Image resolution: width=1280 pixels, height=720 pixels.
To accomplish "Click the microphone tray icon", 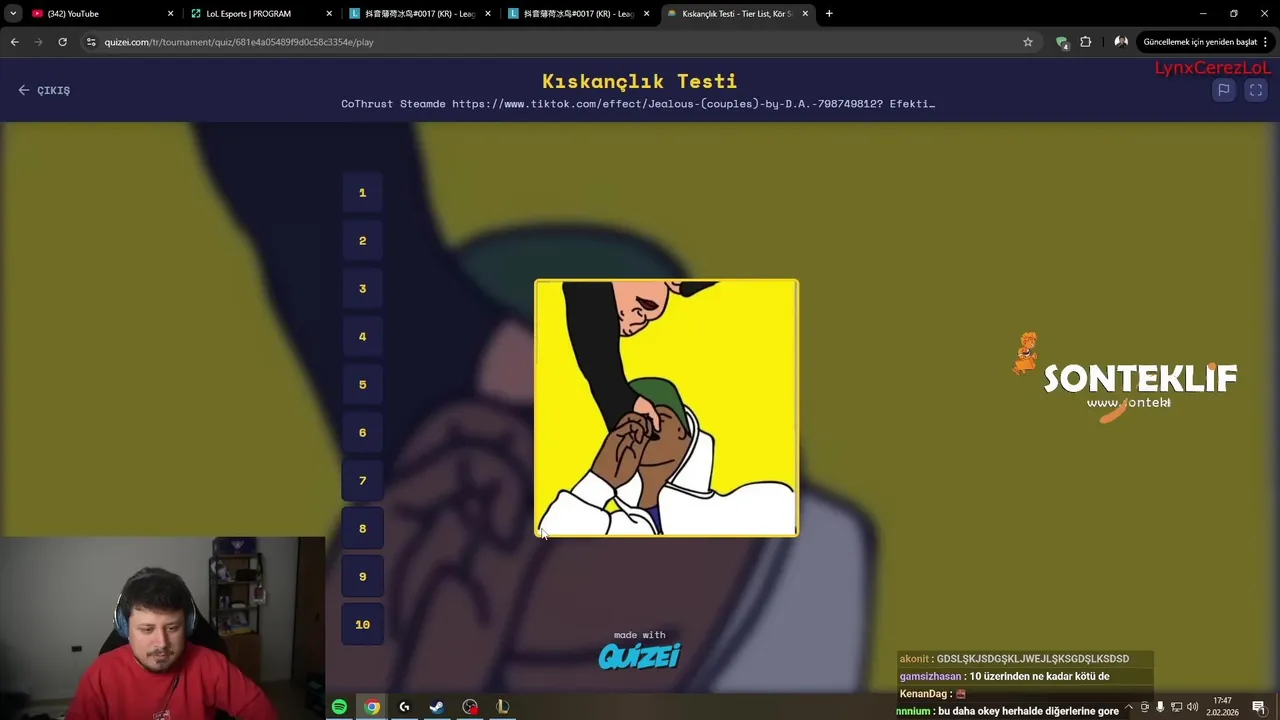I will [x=1160, y=707].
